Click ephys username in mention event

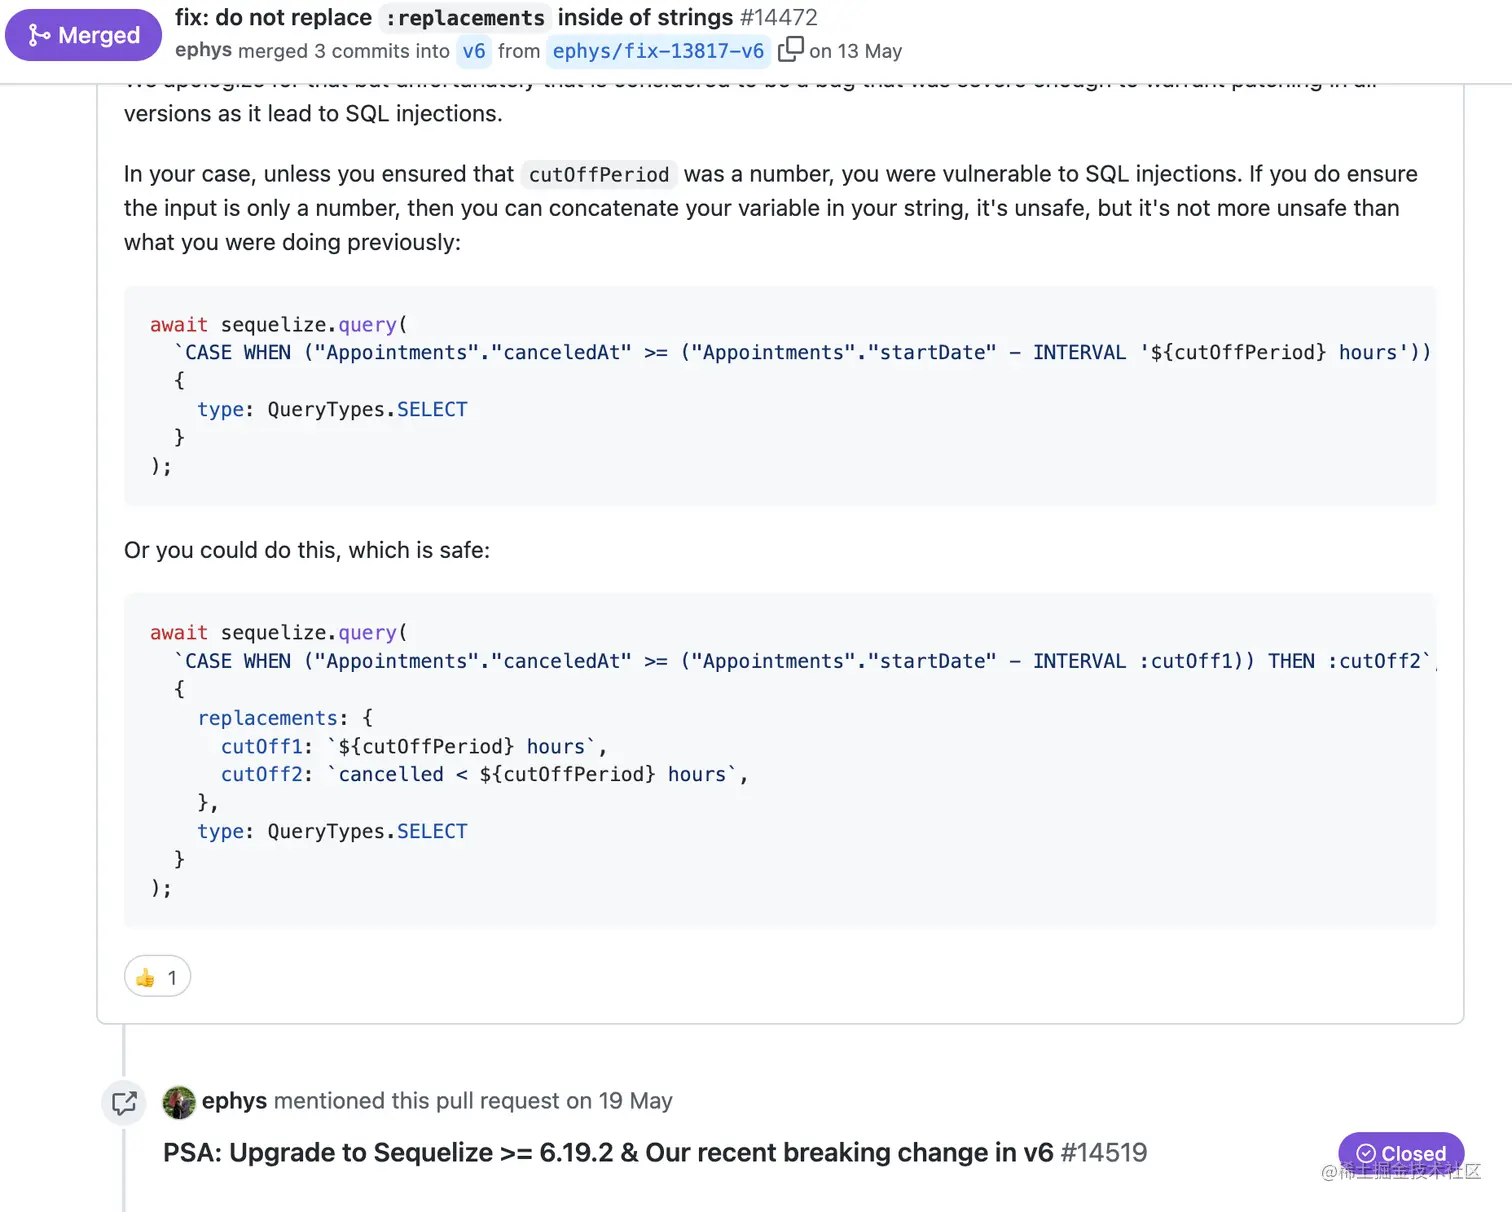[234, 1101]
